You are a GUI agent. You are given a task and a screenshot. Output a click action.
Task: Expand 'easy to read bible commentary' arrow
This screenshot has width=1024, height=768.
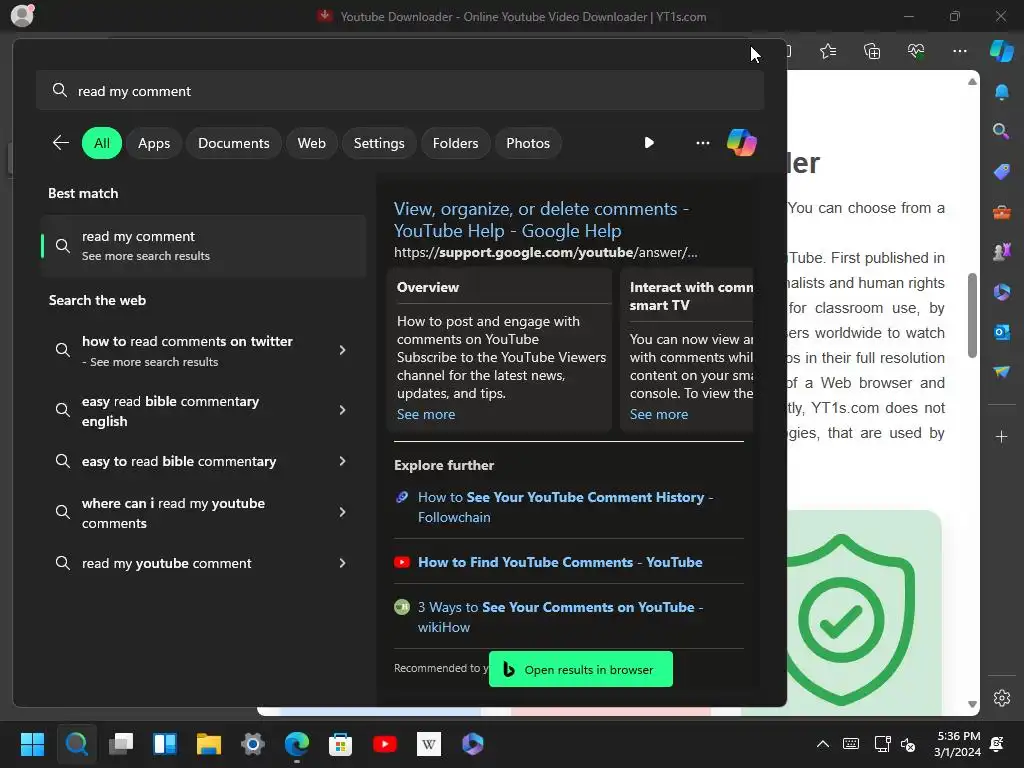click(x=342, y=461)
